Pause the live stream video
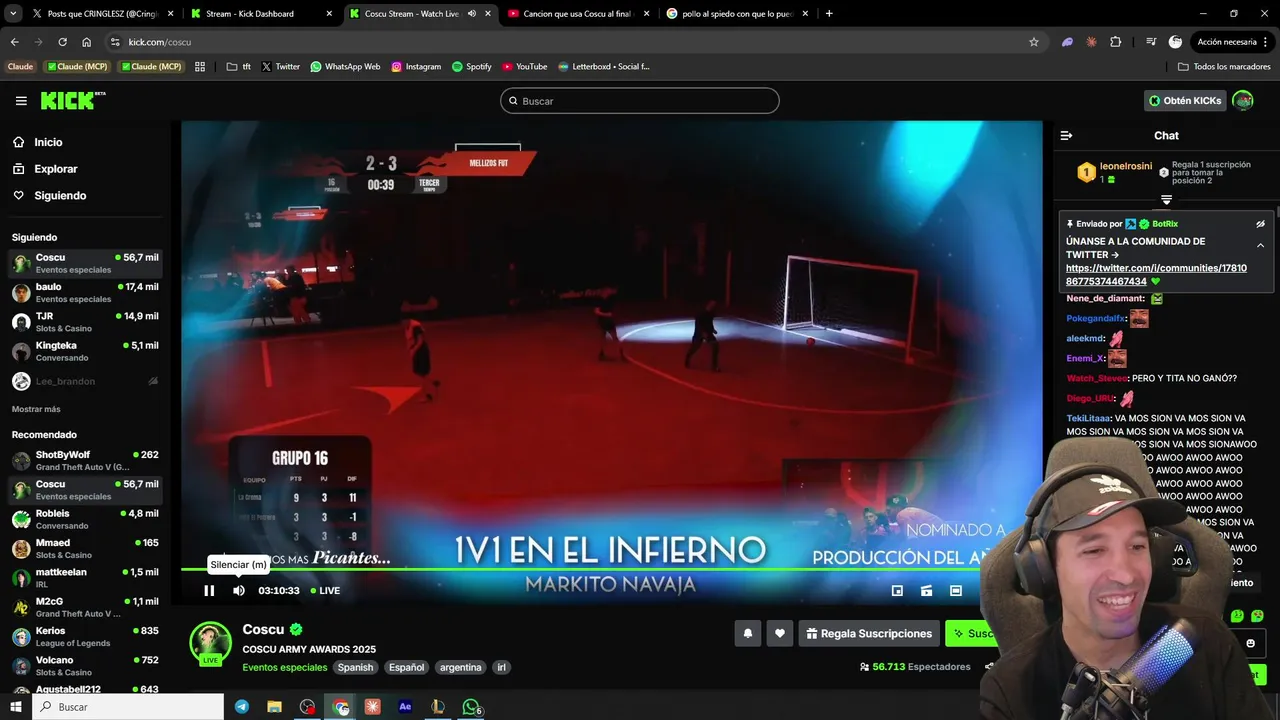The height and width of the screenshot is (720, 1280). (209, 591)
